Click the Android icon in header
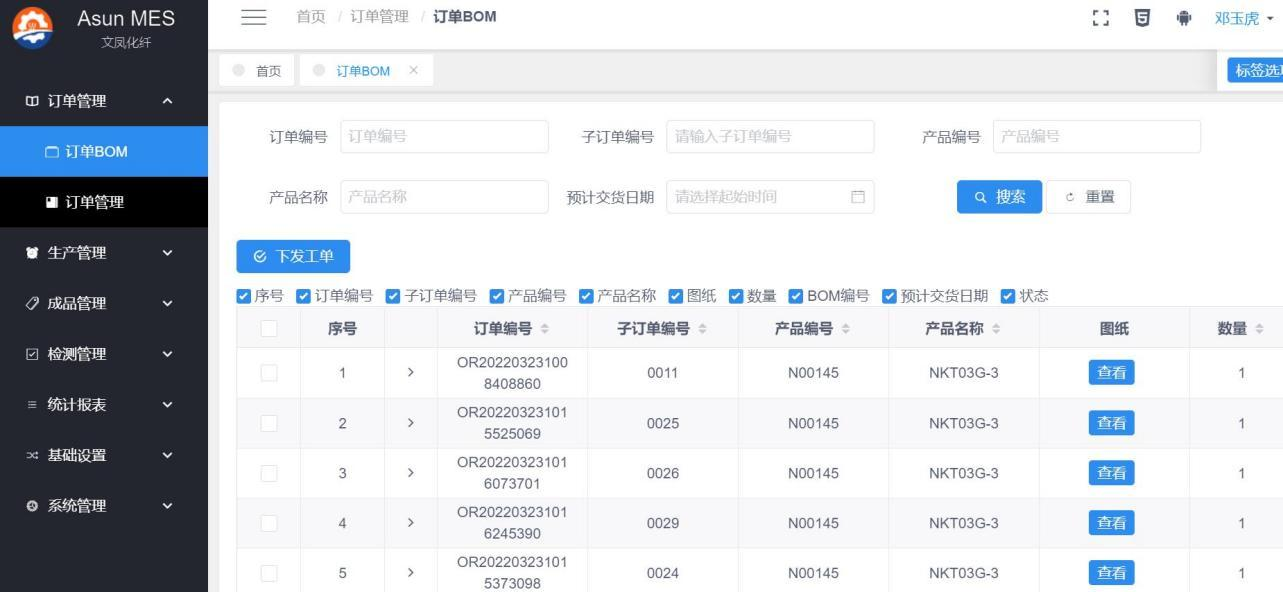 pos(1184,18)
